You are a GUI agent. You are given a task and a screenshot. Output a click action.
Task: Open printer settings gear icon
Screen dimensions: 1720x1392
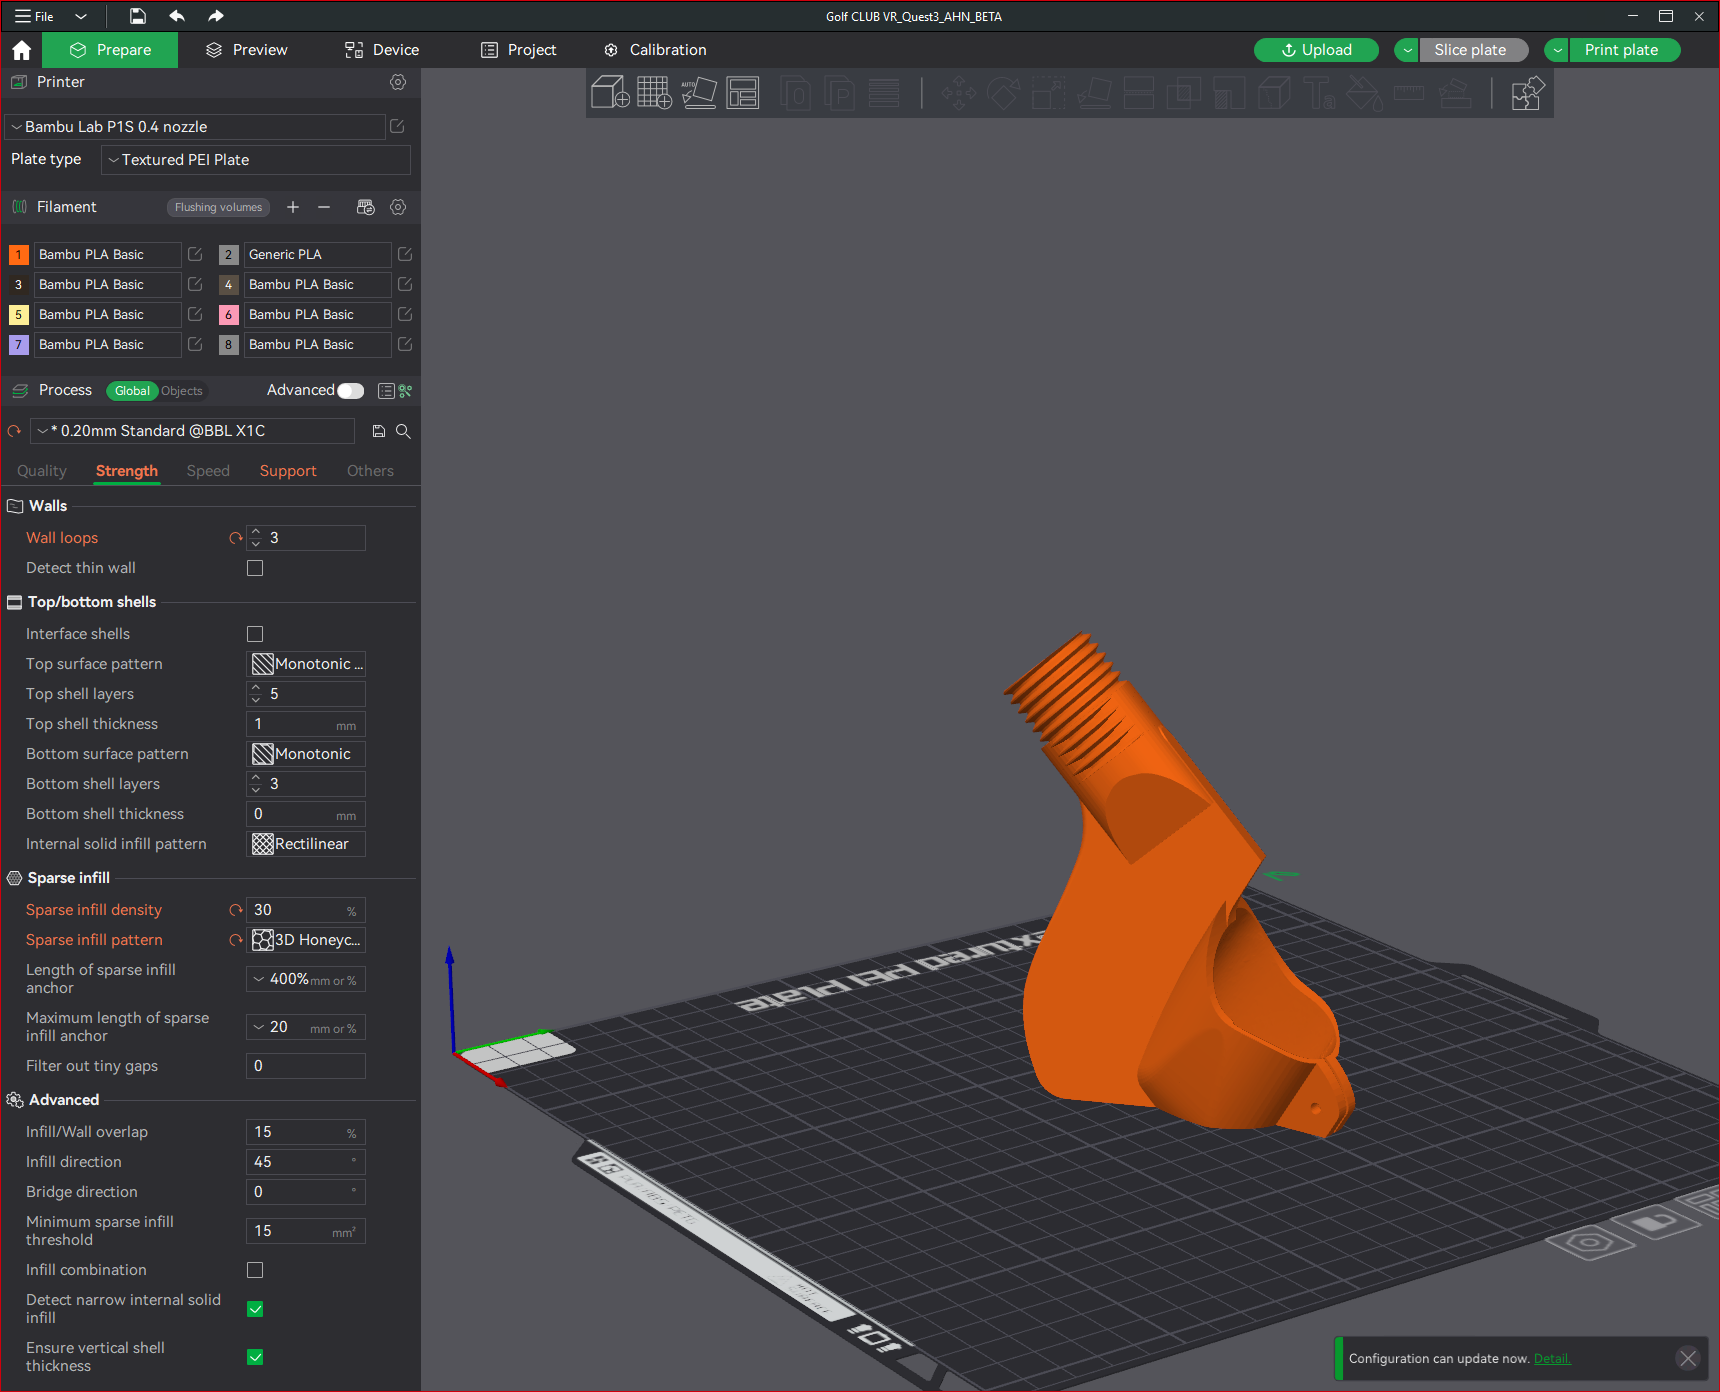(398, 82)
